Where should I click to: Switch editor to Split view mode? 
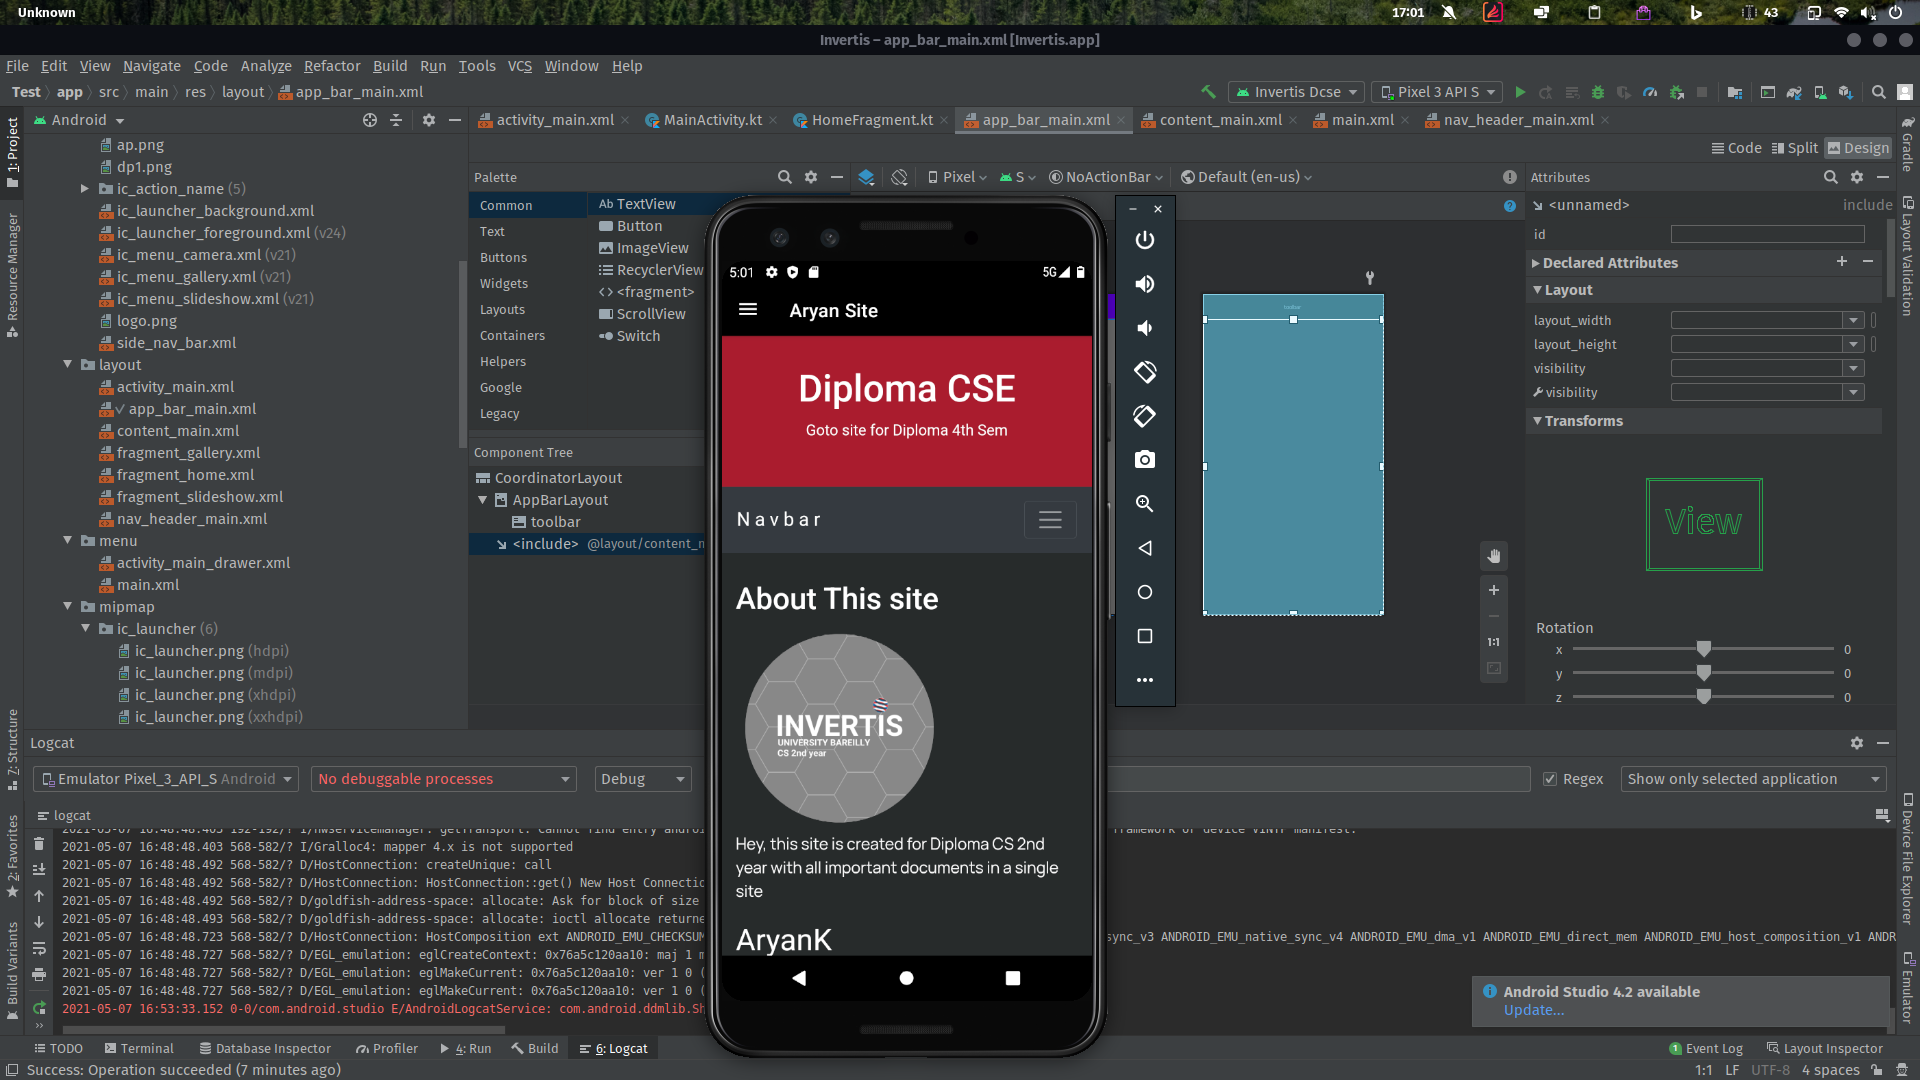(x=1794, y=148)
